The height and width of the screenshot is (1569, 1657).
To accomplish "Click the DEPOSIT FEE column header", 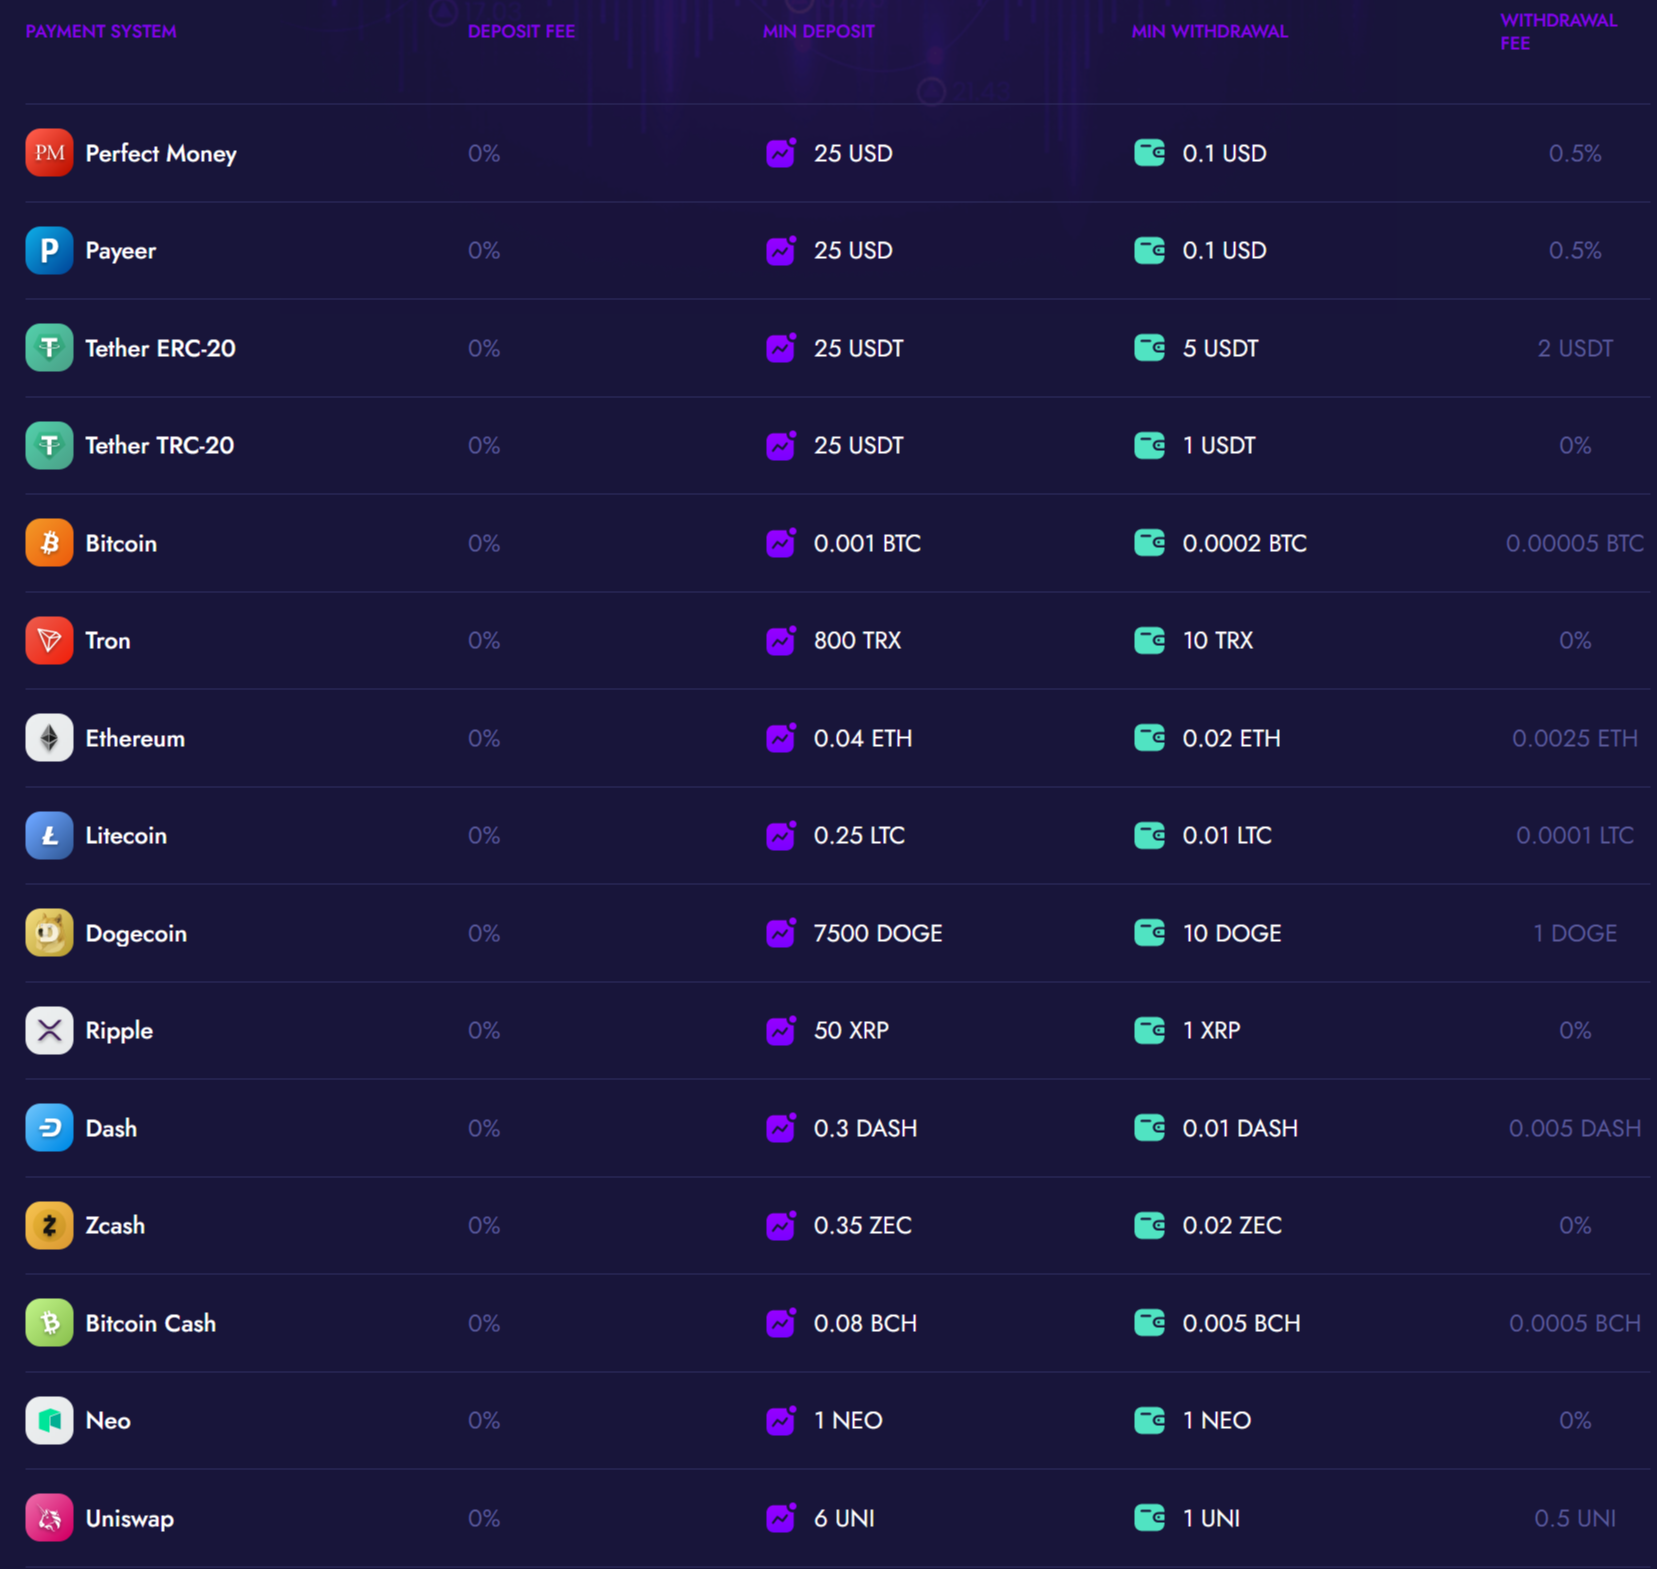I will point(521,32).
